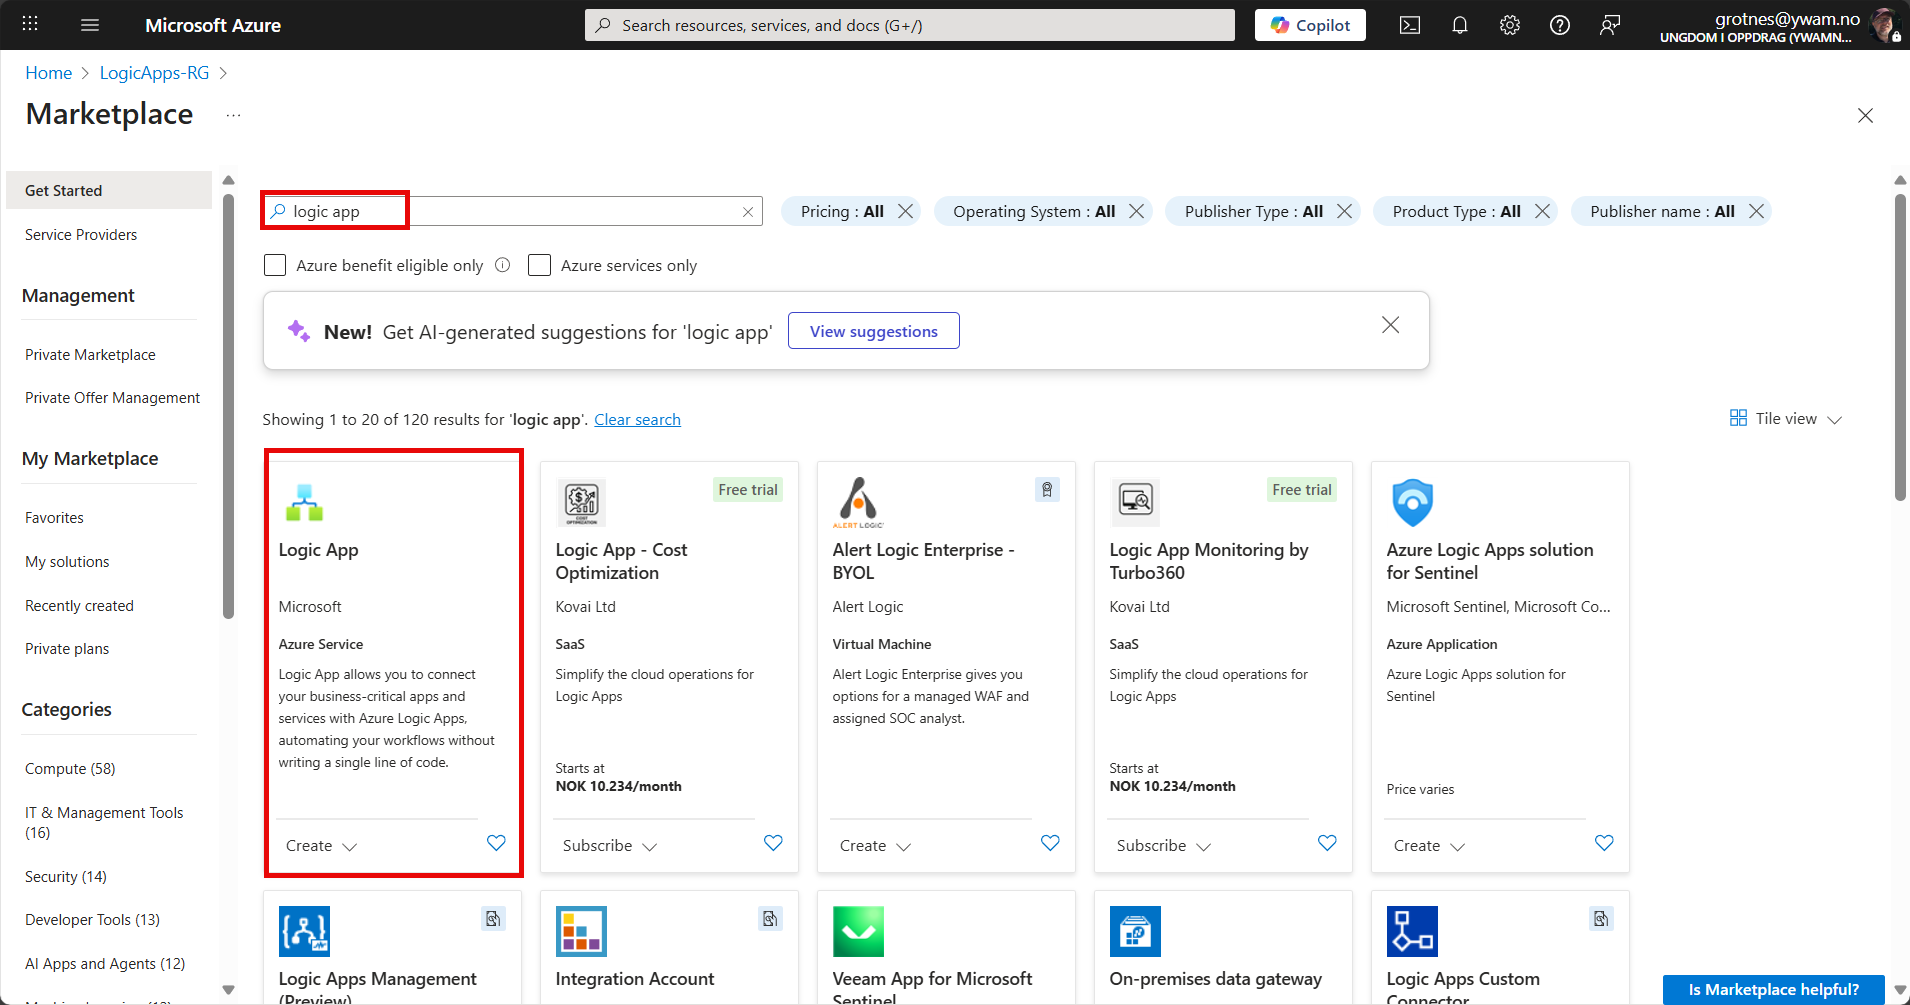
Task: Click the Integration Account tile icon
Action: click(x=581, y=931)
